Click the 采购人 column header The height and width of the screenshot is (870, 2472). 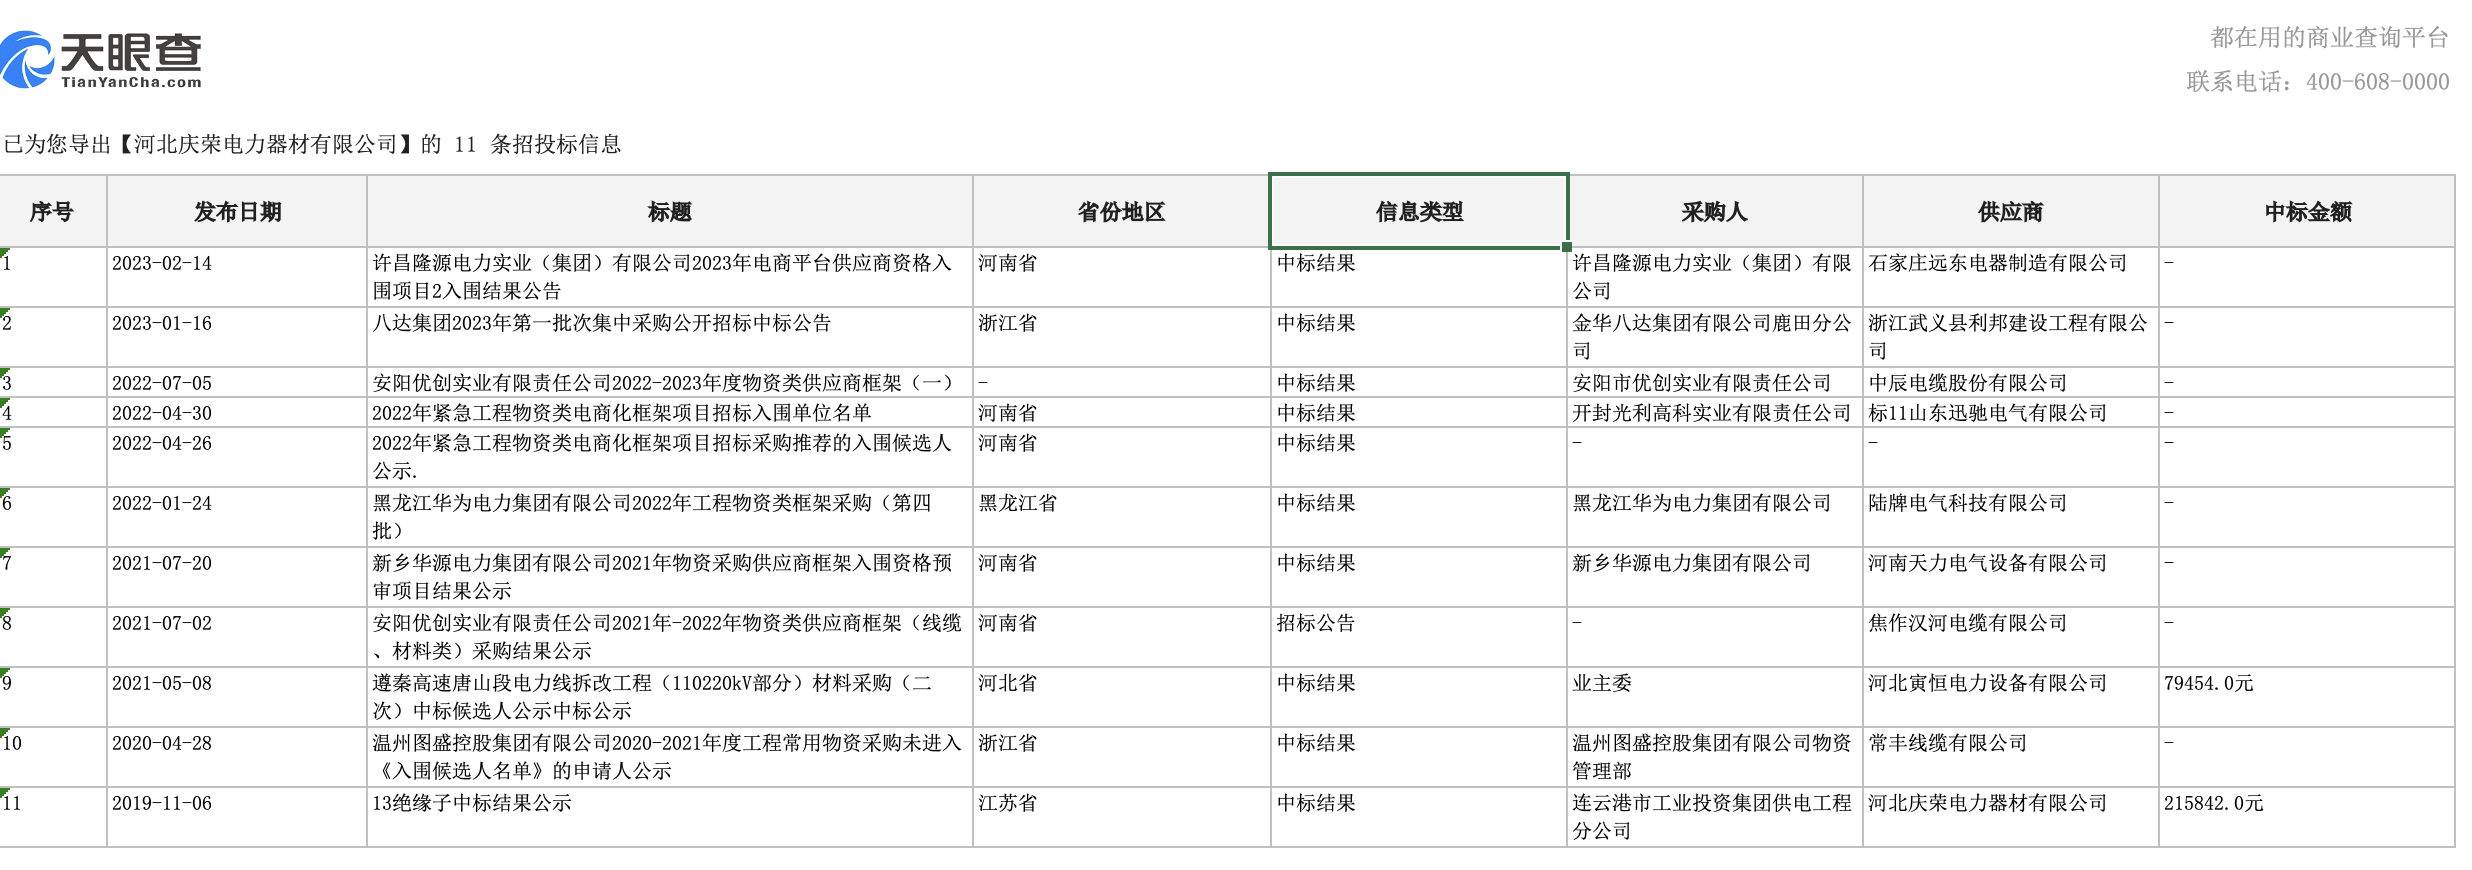pos(1714,212)
